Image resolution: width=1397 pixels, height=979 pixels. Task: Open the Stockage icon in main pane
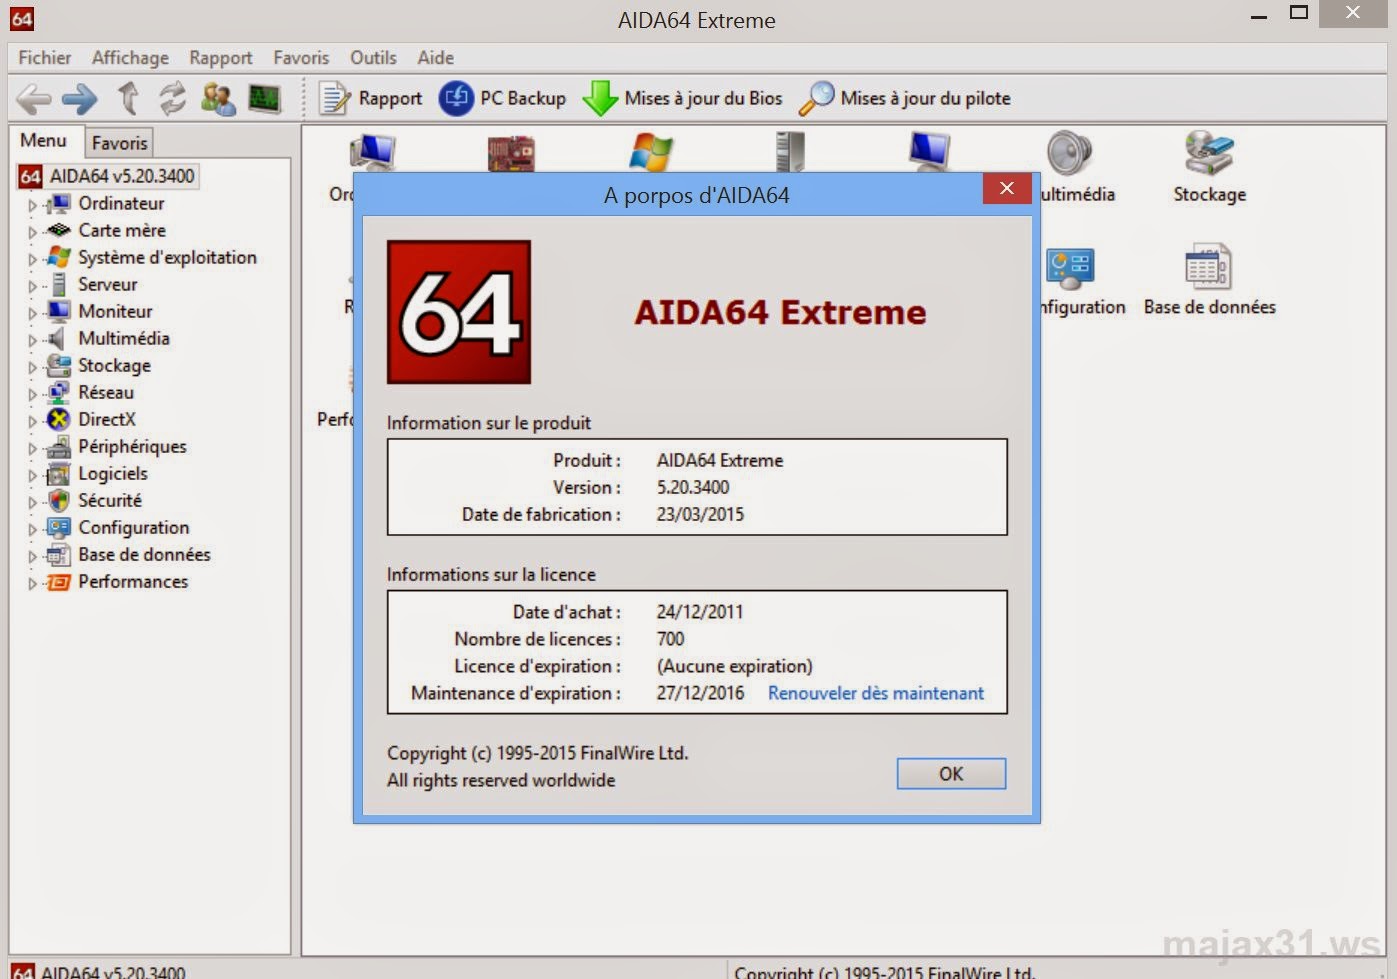(1209, 167)
